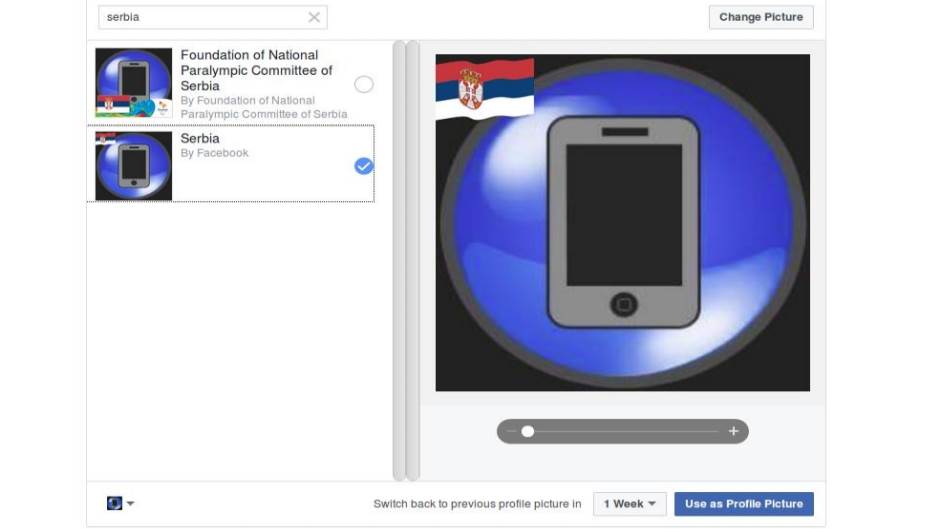The height and width of the screenshot is (529, 940).
Task: Open the 1 Week duration dropdown
Action: click(x=629, y=504)
